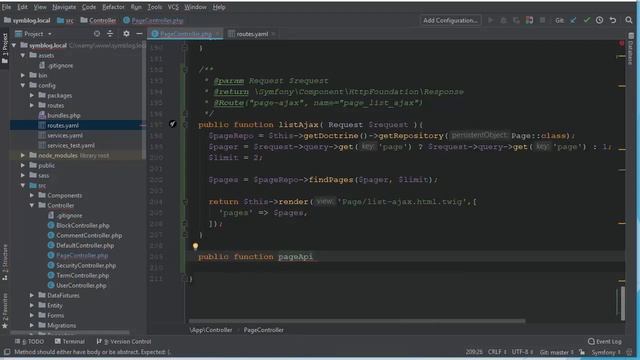640x360 pixels.
Task: Open the Refactor menu
Action: (113, 7)
